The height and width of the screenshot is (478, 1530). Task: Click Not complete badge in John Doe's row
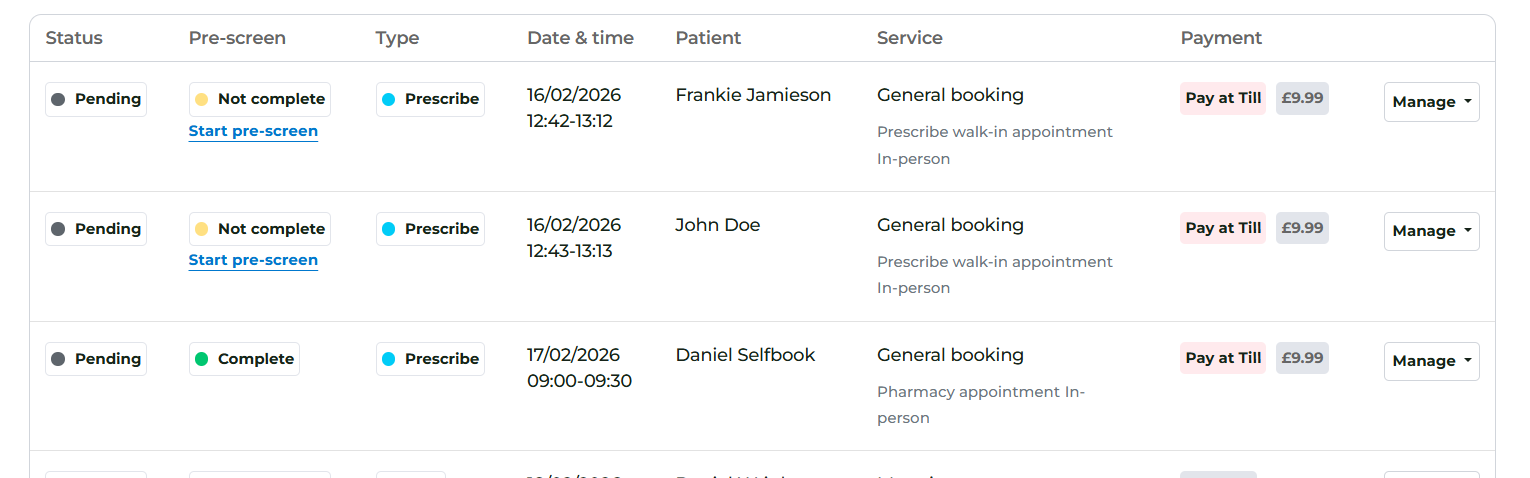tap(259, 229)
